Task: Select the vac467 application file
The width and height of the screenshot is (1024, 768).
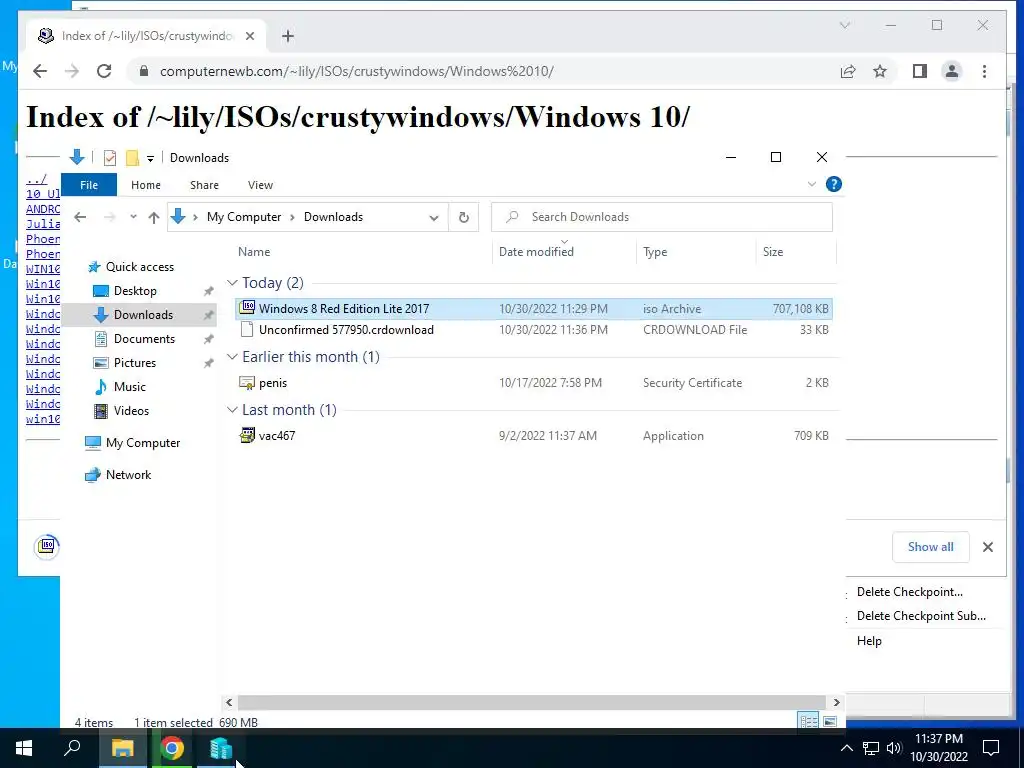Action: (534, 436)
